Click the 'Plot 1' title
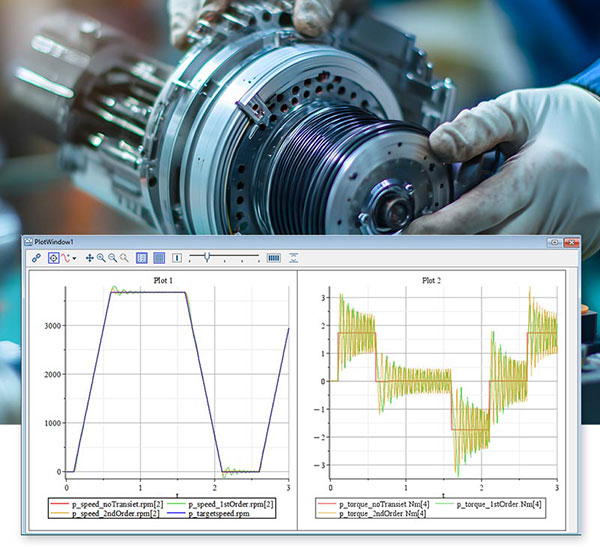Viewport: 600px width, 548px height. (x=163, y=281)
